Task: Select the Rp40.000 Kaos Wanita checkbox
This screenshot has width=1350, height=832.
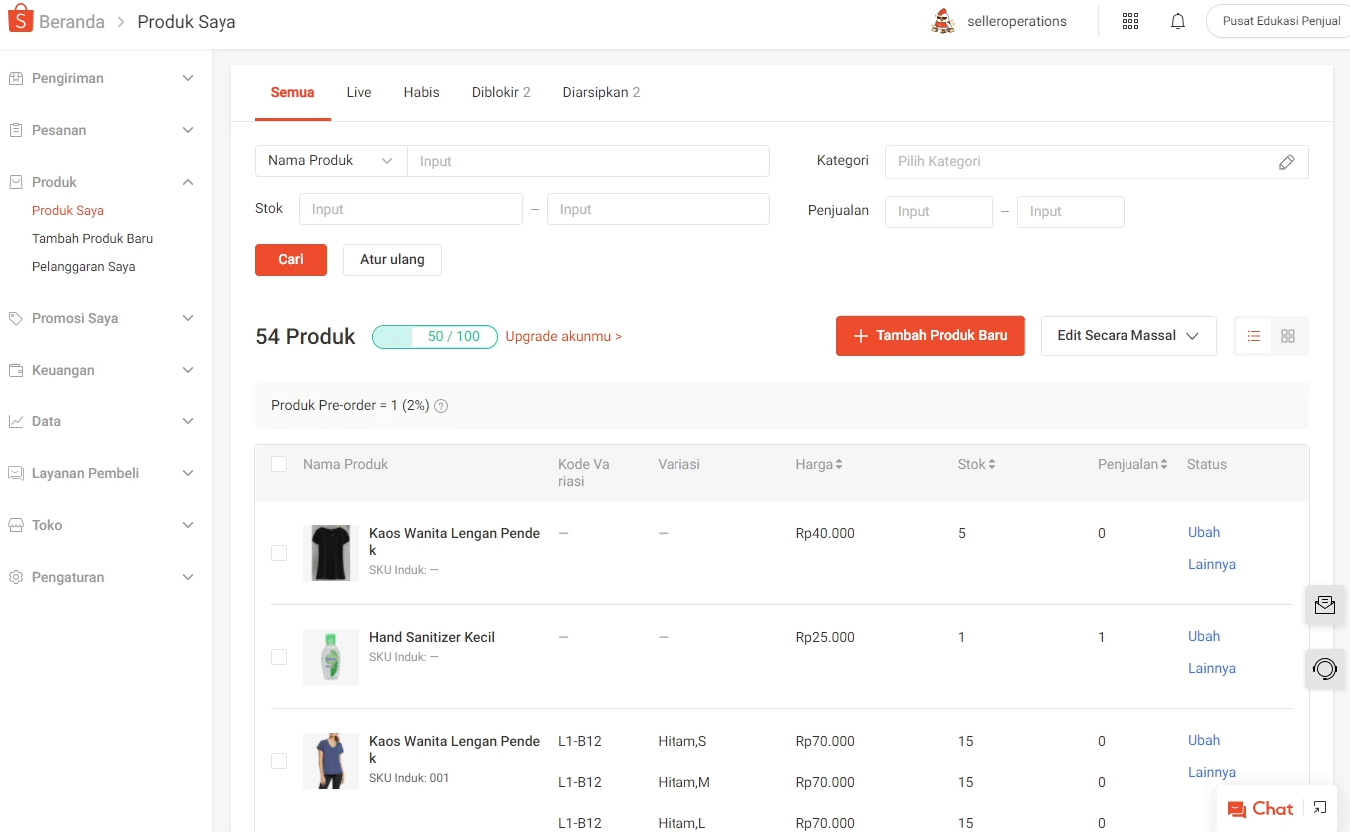Action: click(x=279, y=553)
